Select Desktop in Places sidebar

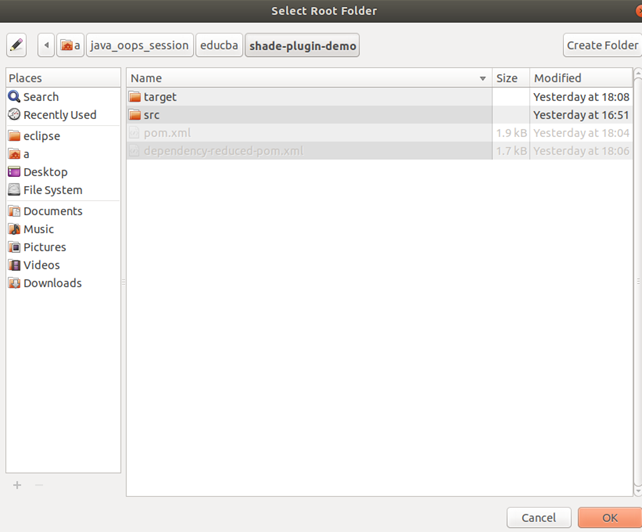(63, 172)
